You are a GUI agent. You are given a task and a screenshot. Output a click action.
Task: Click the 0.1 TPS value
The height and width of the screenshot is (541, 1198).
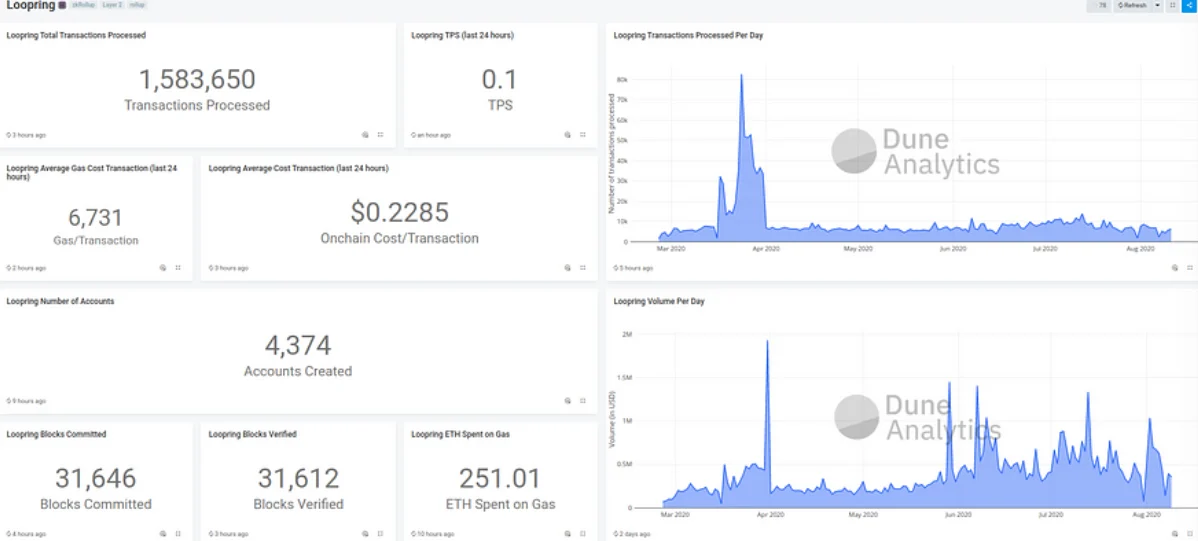pos(500,79)
